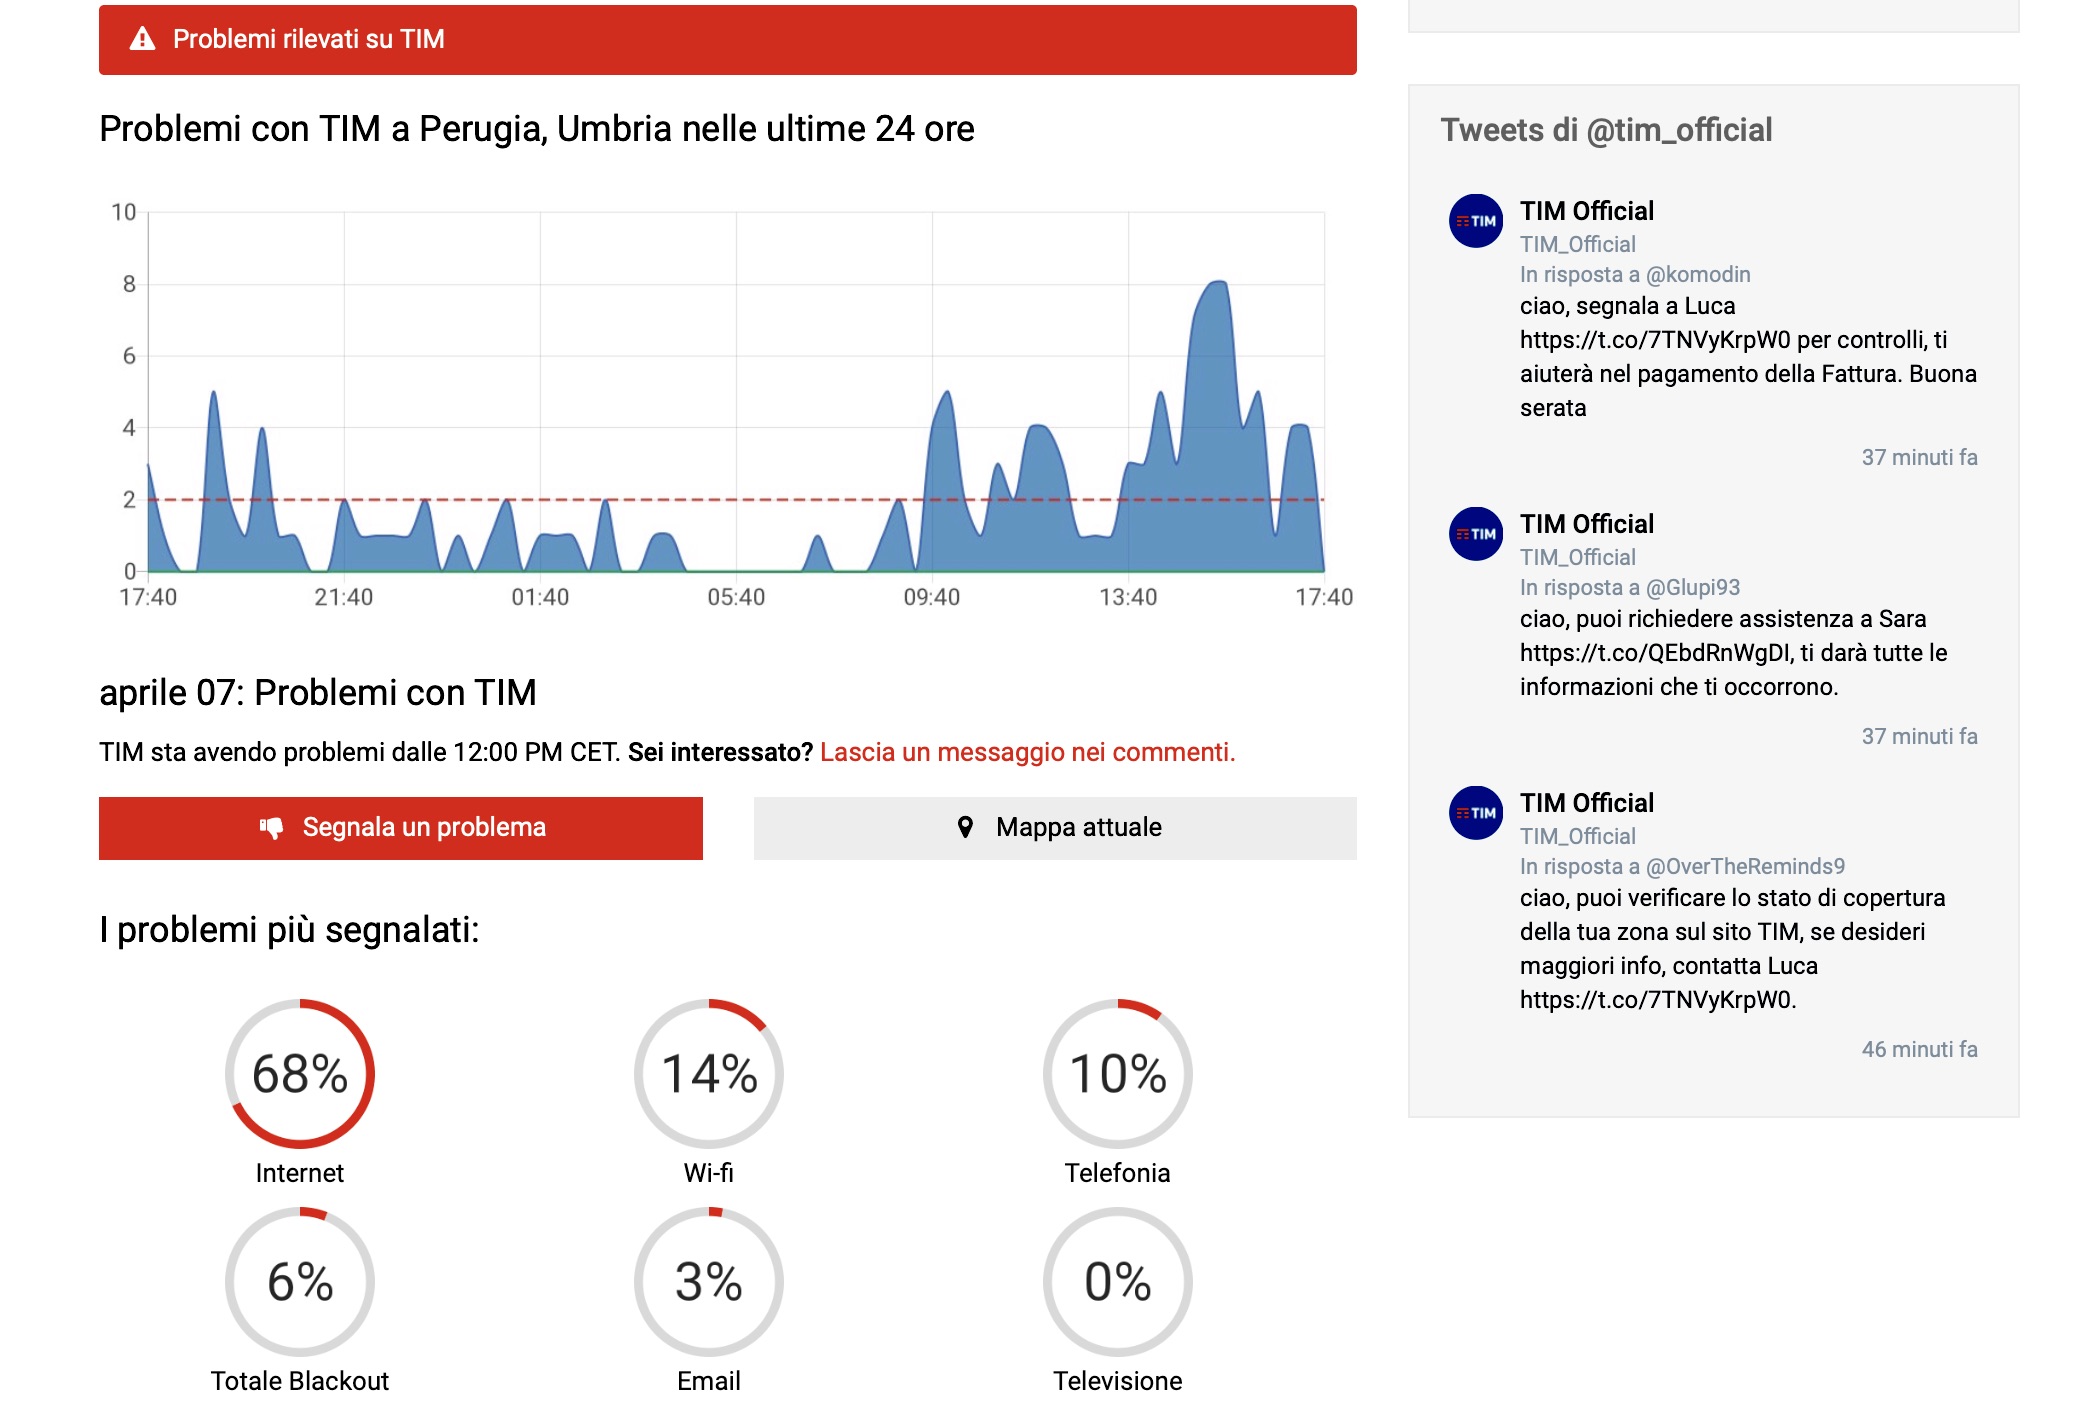Image resolution: width=2100 pixels, height=1410 pixels.
Task: Open the t.co/QEbdRnWgDI link in tweet
Action: pyautogui.click(x=1655, y=653)
